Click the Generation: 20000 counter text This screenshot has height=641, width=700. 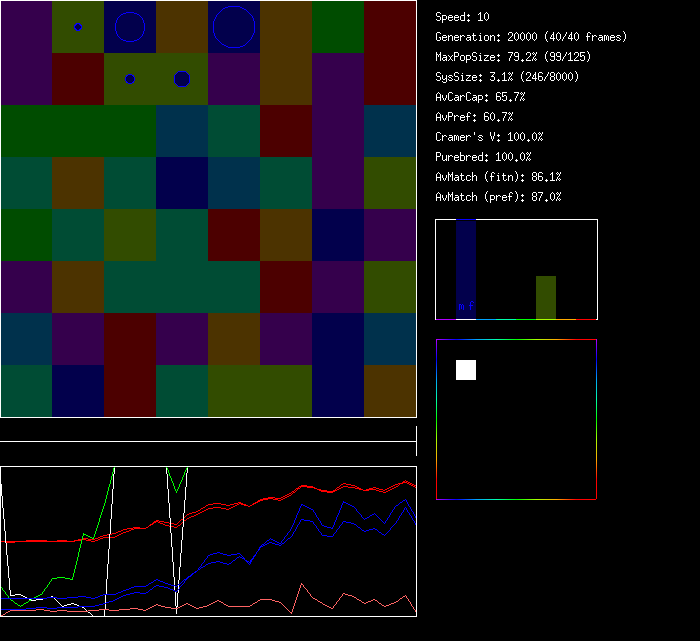click(531, 37)
